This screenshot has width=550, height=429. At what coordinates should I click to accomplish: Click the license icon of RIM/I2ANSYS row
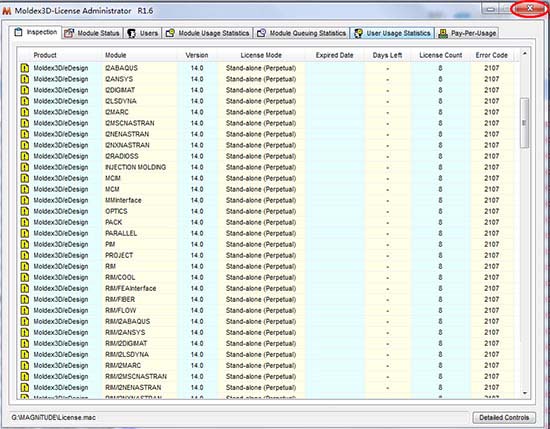pyautogui.click(x=25, y=333)
